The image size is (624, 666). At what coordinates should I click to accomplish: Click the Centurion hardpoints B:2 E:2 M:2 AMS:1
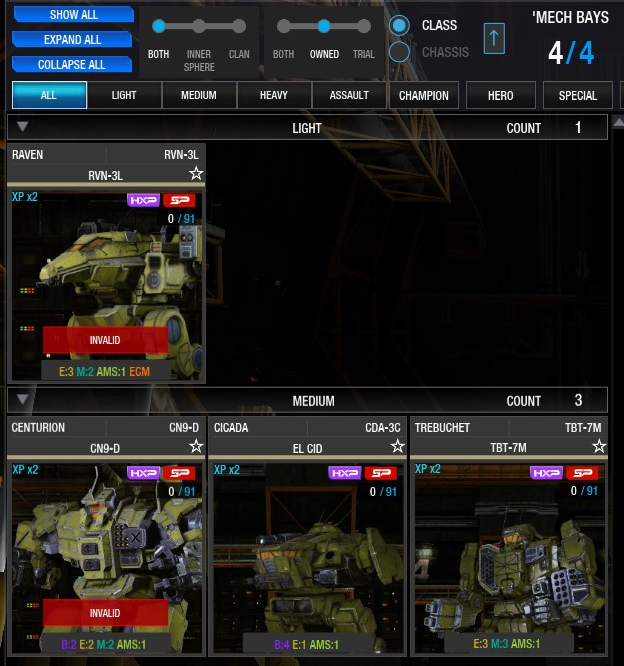(x=104, y=644)
